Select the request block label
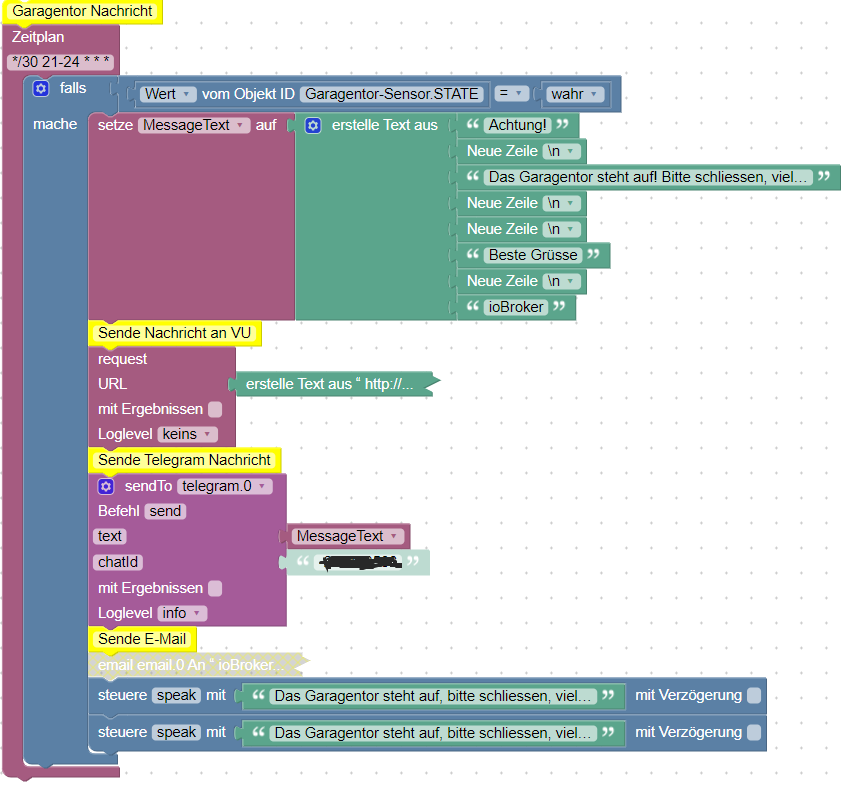 click(122, 359)
